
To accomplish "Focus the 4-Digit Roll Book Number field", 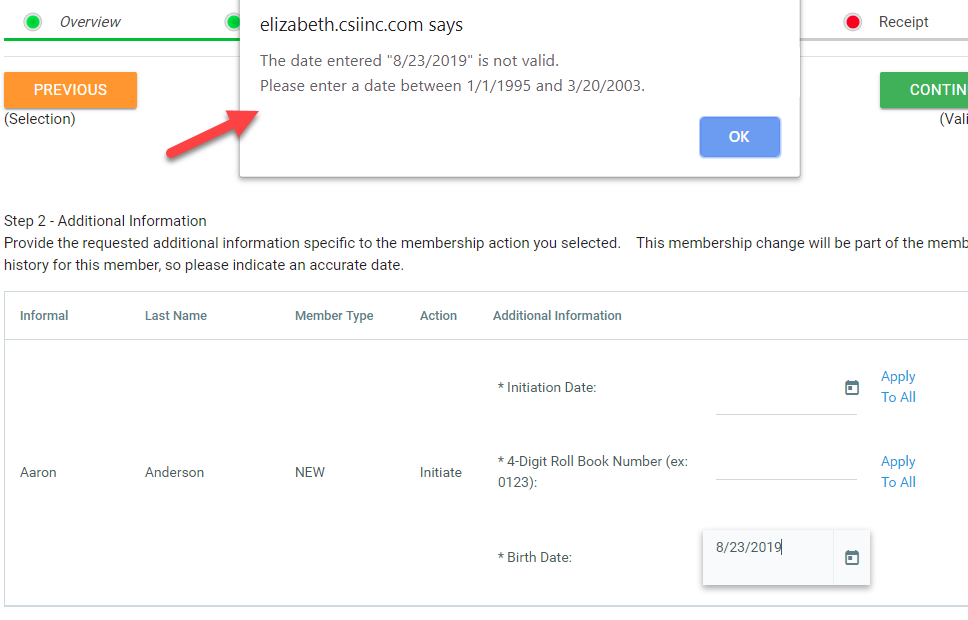I will click(785, 465).
